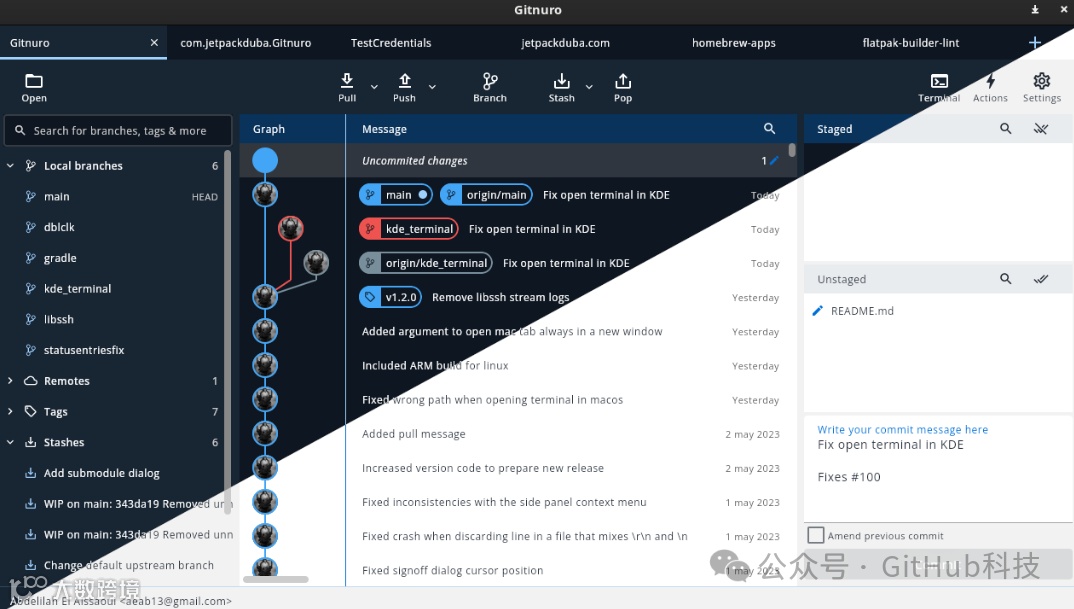The width and height of the screenshot is (1074, 609).
Task: Search commit messages with magnifier icon
Action: pyautogui.click(x=769, y=129)
